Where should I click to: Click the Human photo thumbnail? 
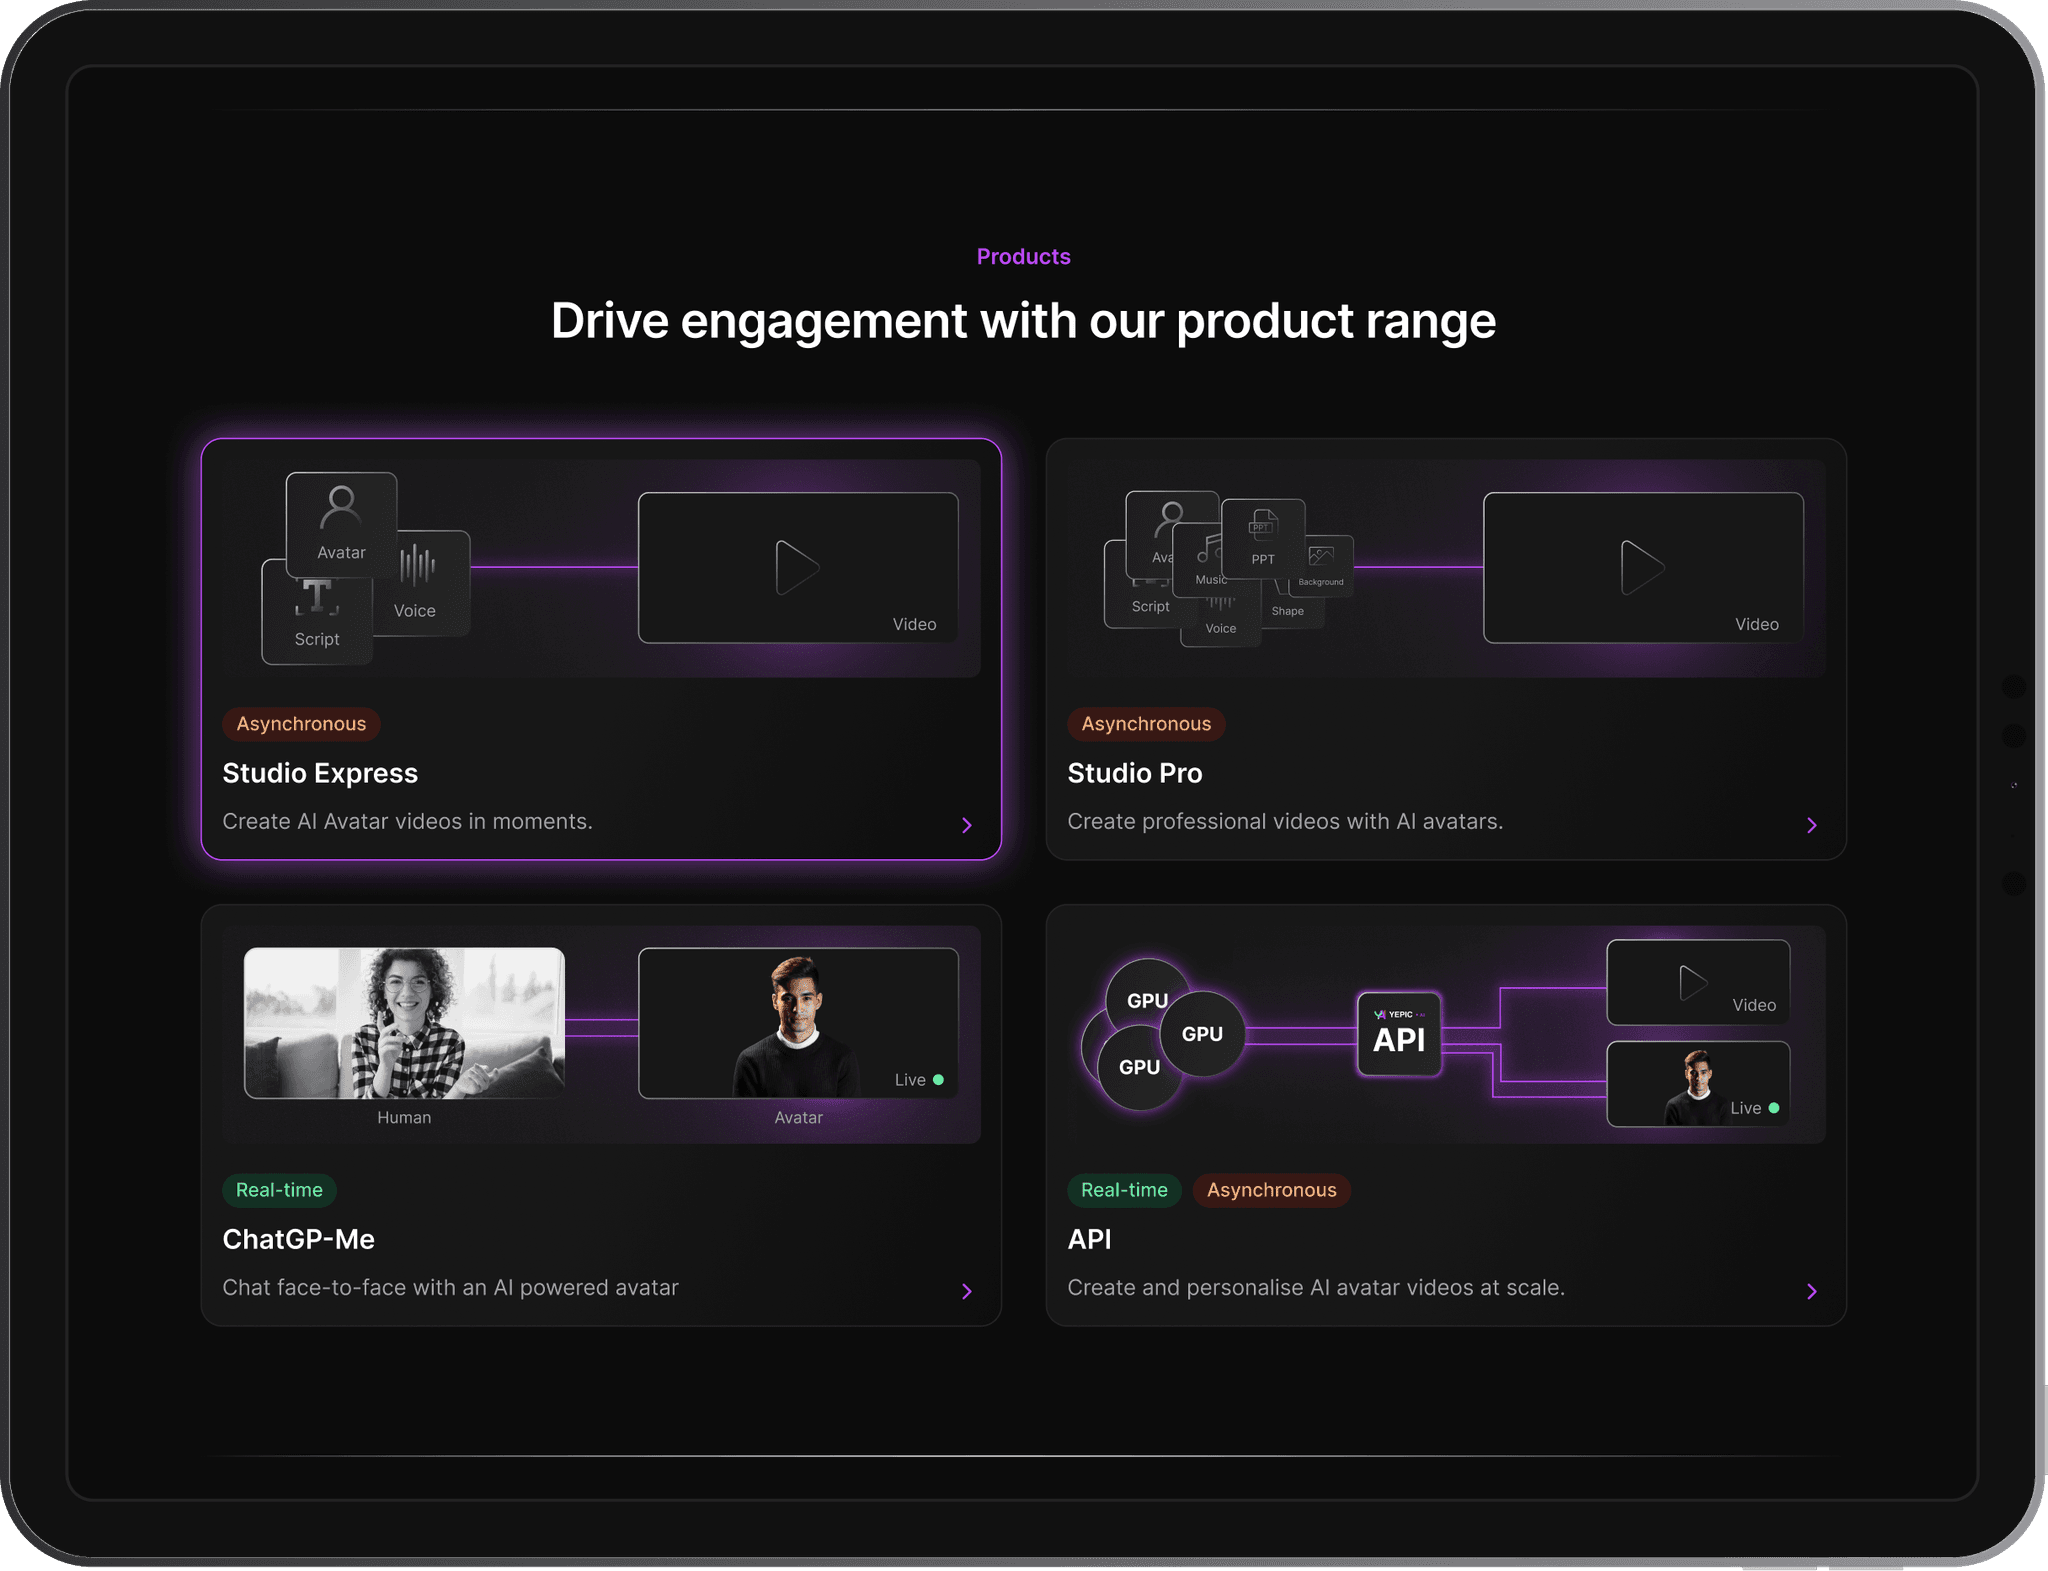[404, 1022]
